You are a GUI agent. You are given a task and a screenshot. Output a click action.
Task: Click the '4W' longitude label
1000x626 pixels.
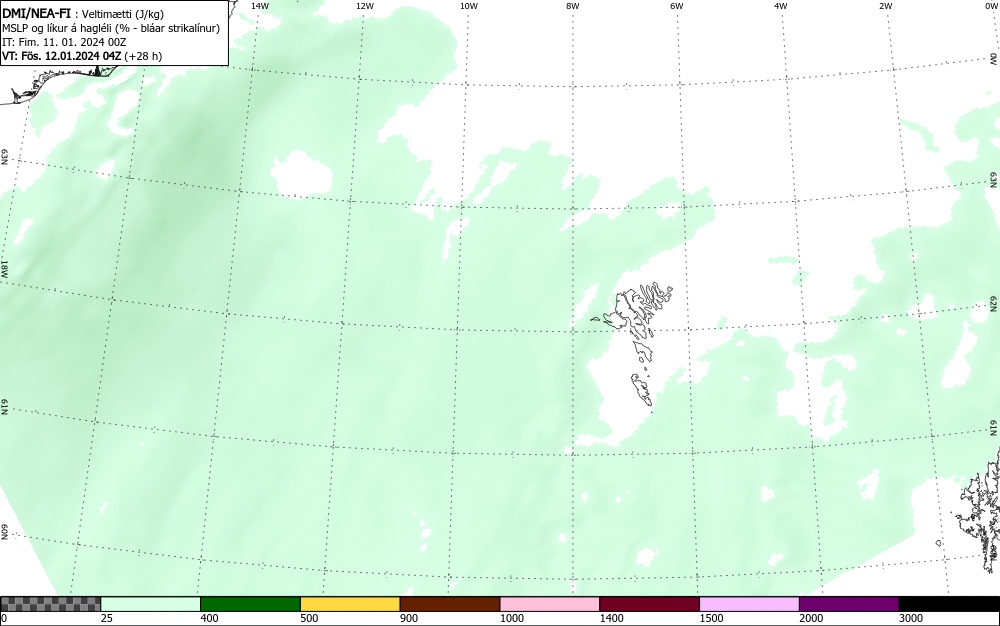click(781, 6)
